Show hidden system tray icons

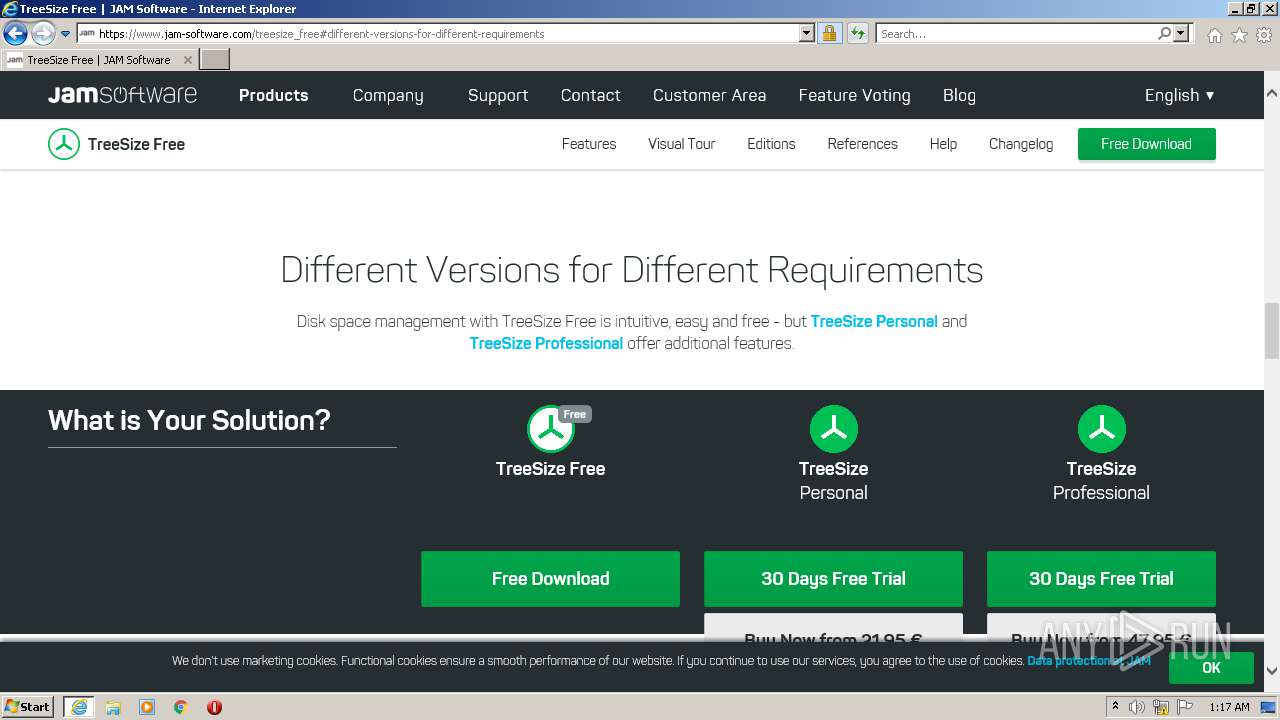coord(1115,707)
